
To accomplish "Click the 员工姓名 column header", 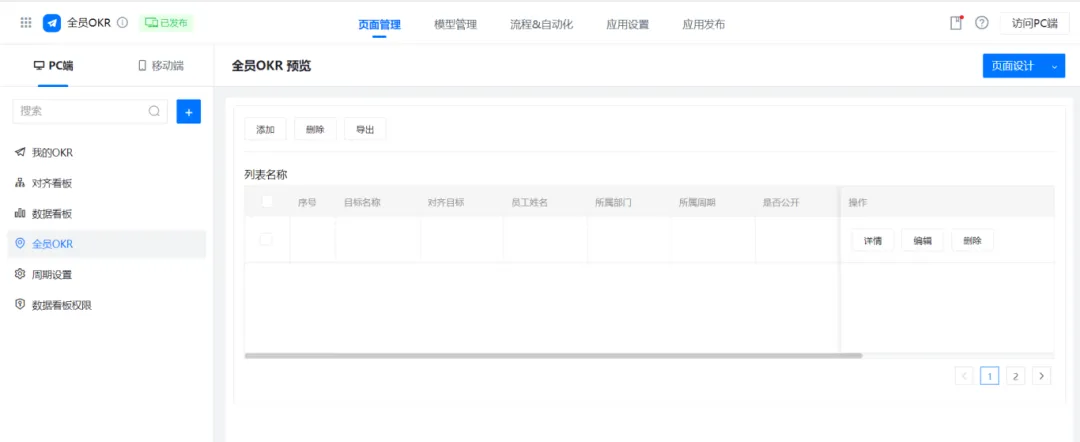I will [529, 202].
